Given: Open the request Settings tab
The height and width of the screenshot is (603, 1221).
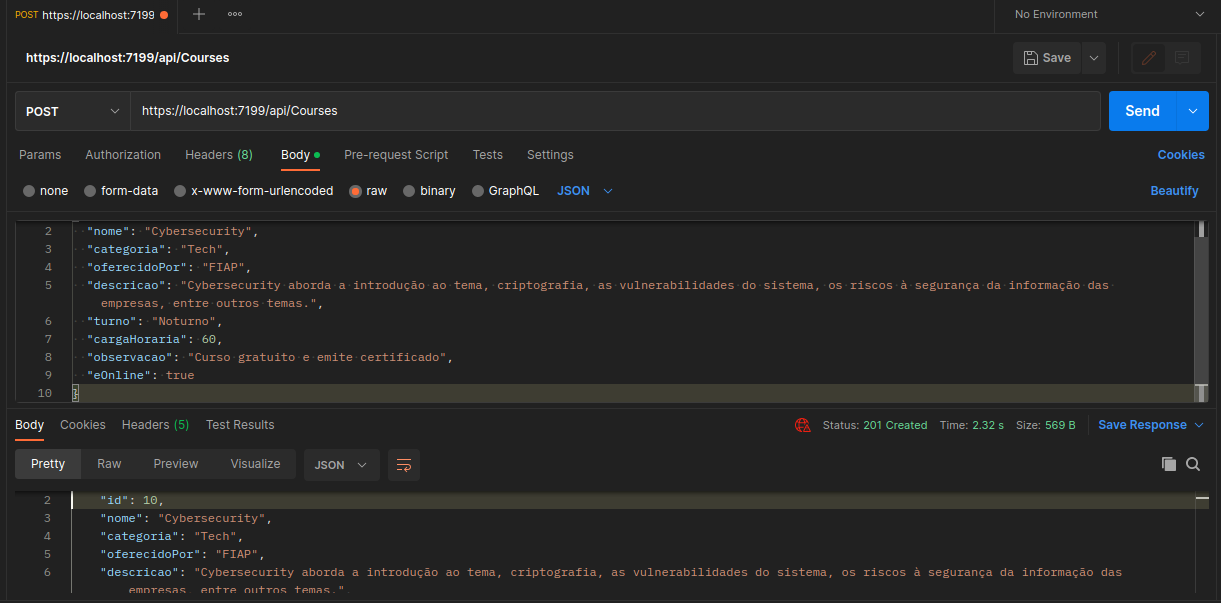Looking at the screenshot, I should click(x=550, y=155).
